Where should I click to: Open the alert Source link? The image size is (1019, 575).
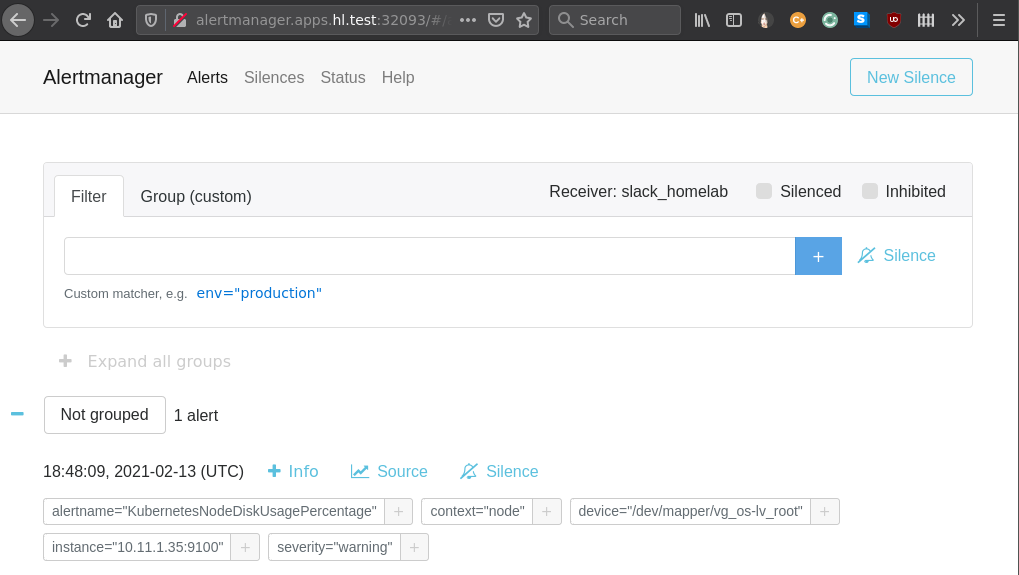[389, 471]
